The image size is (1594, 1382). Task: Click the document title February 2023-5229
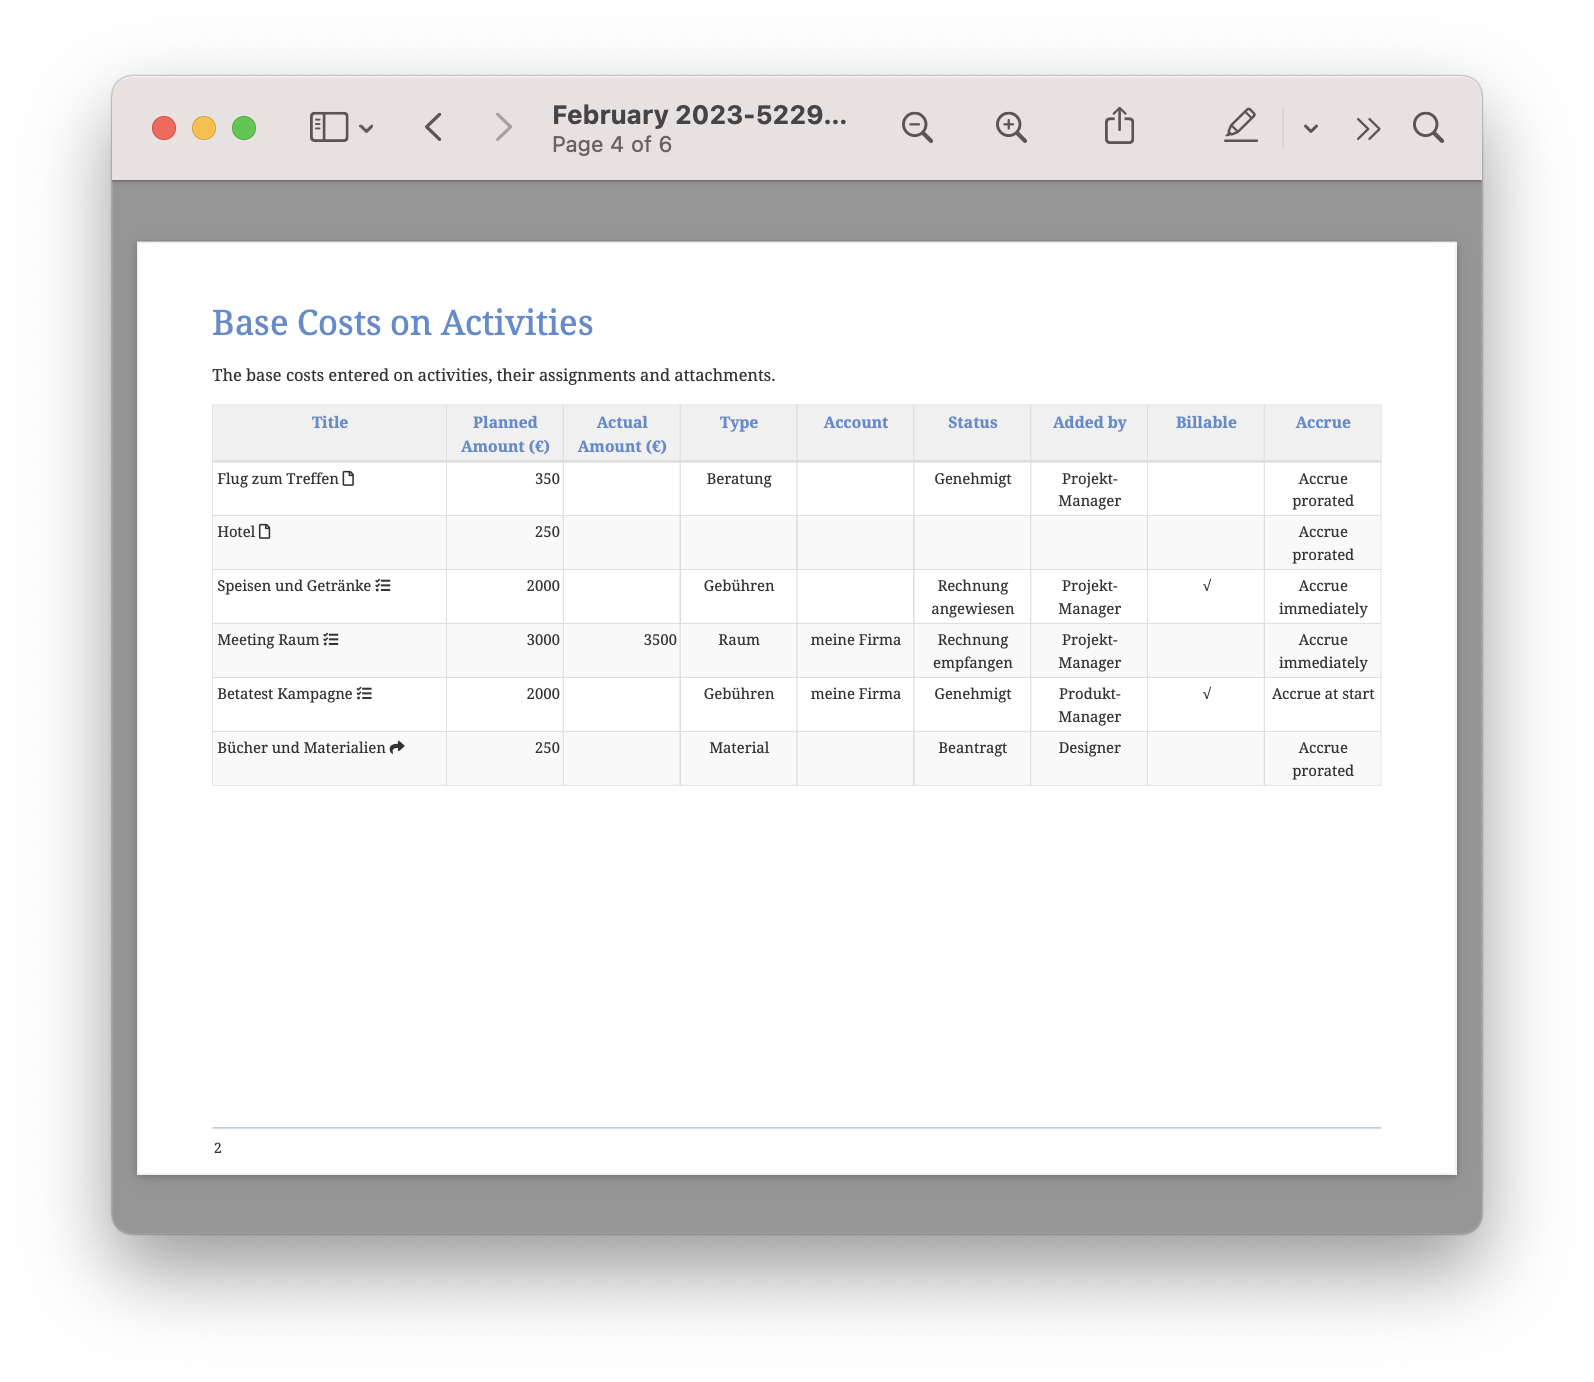coord(699,115)
